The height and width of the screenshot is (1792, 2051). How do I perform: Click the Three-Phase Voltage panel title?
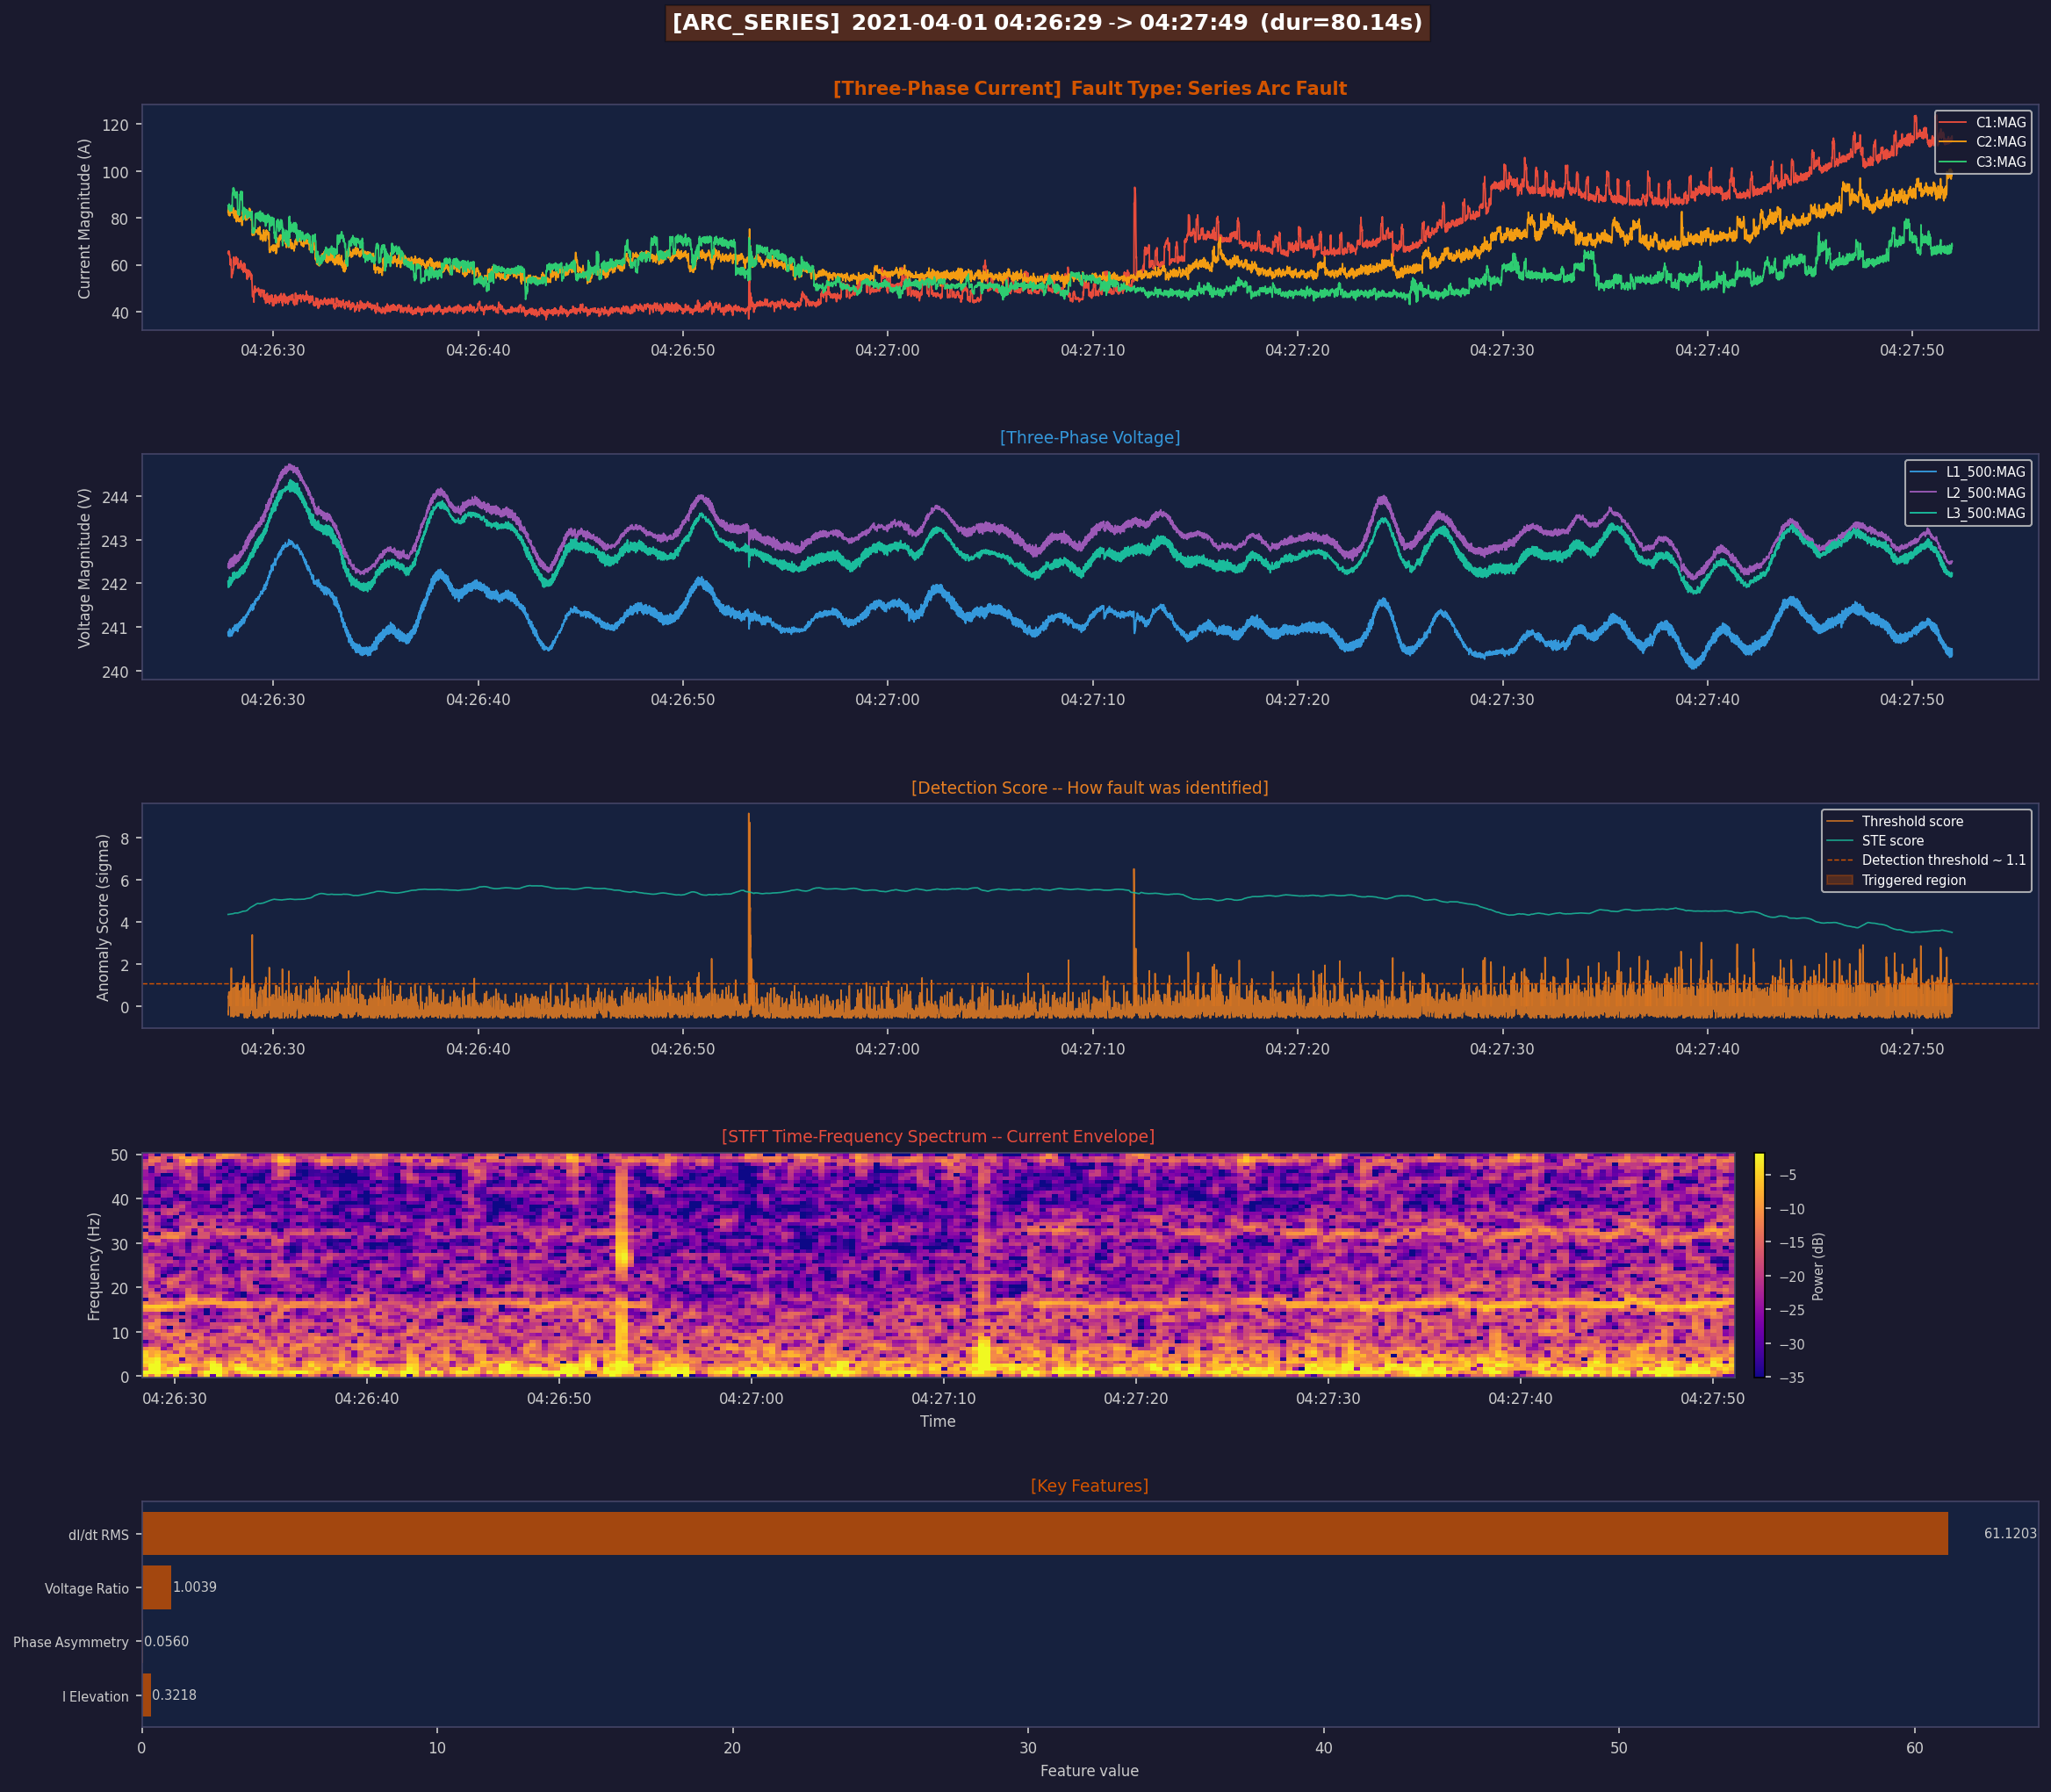(1089, 437)
